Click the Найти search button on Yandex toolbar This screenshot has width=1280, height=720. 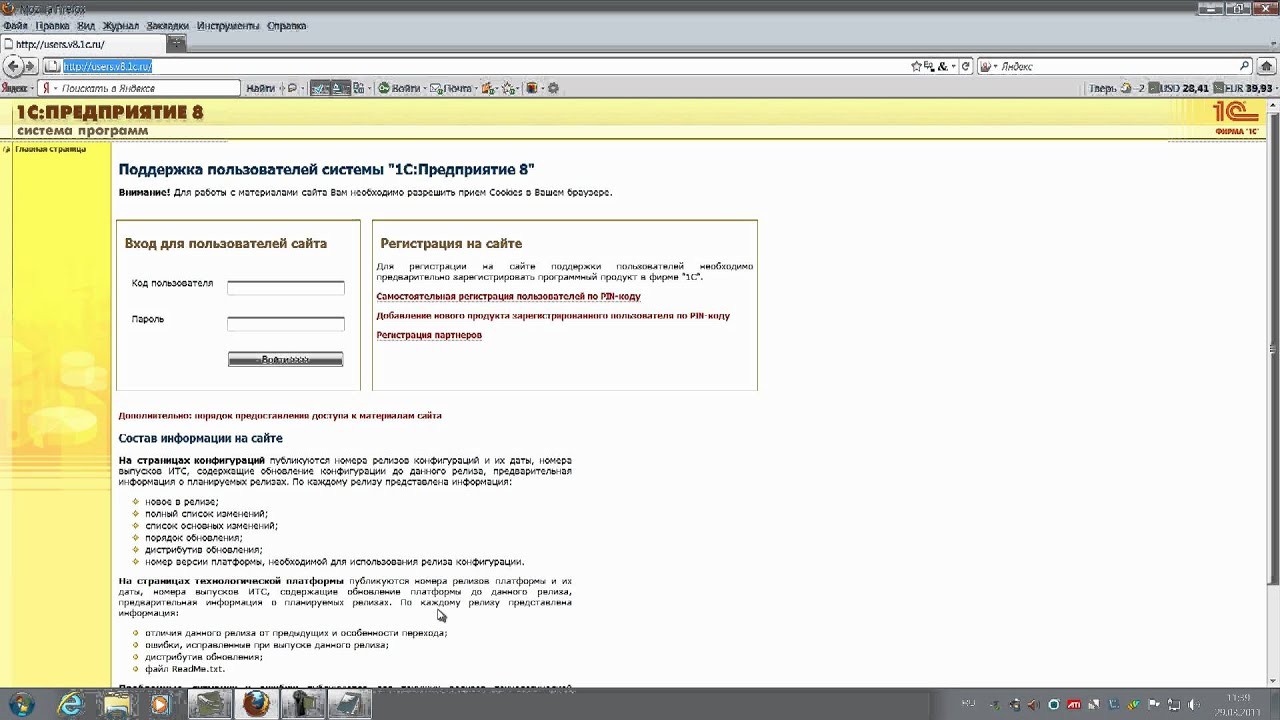click(x=260, y=88)
